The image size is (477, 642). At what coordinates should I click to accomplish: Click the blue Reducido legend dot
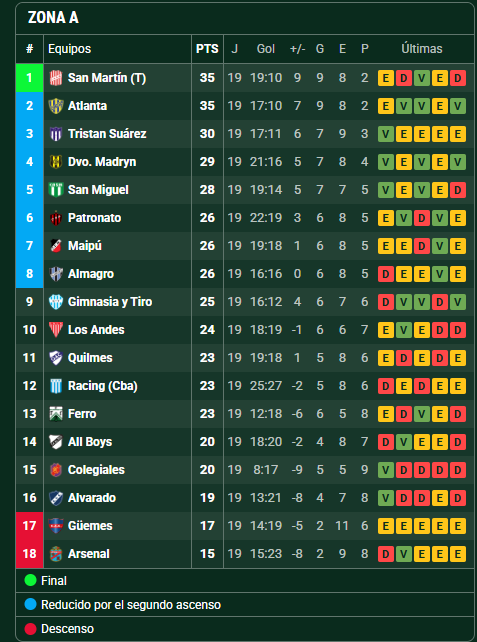pos(30,605)
